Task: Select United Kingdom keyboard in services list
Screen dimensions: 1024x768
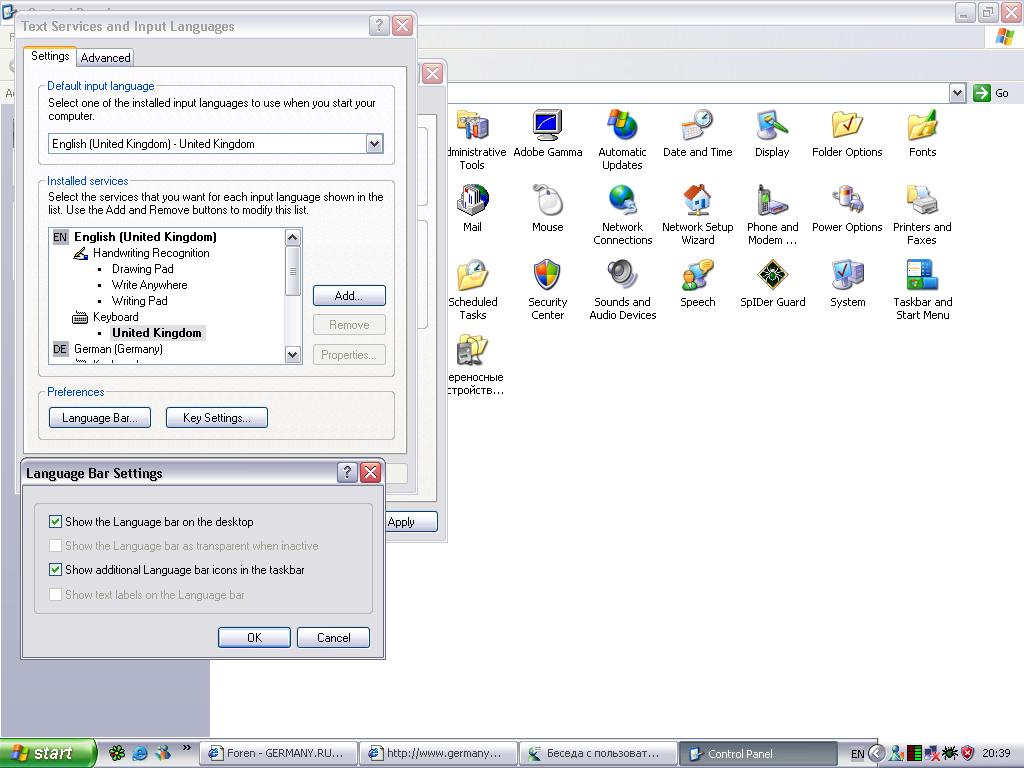Action: coord(157,333)
